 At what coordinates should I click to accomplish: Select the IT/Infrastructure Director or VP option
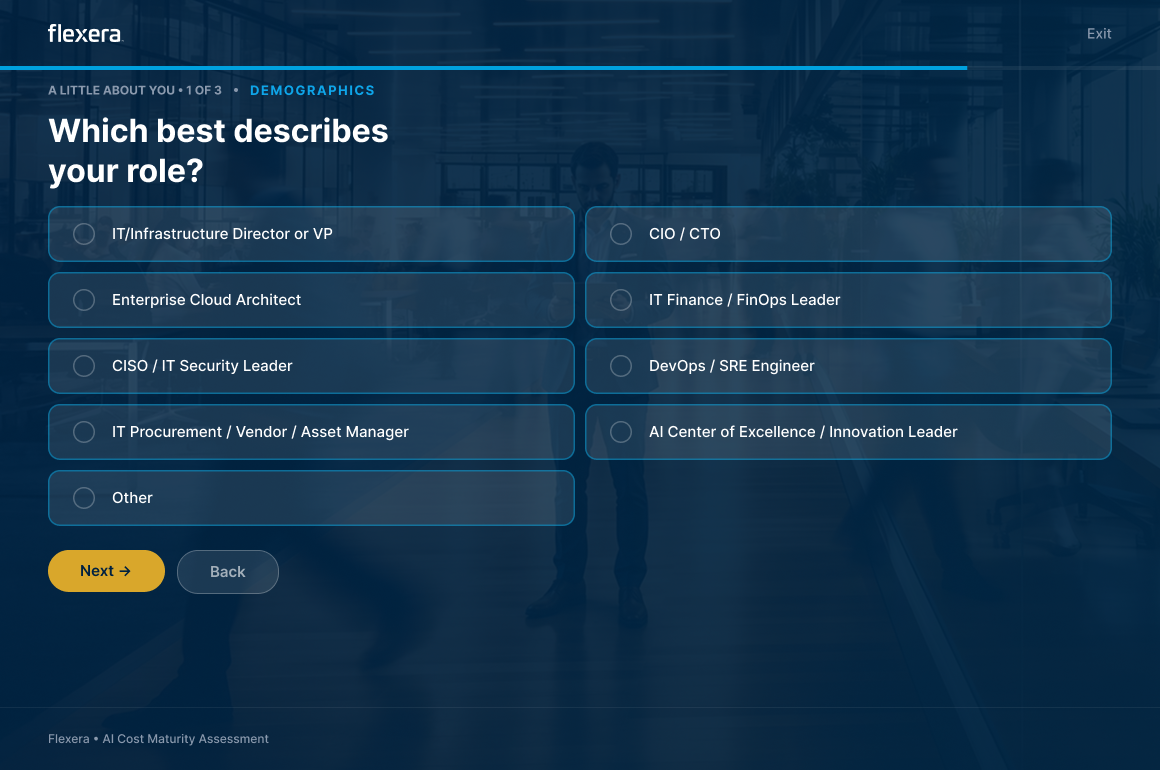311,234
